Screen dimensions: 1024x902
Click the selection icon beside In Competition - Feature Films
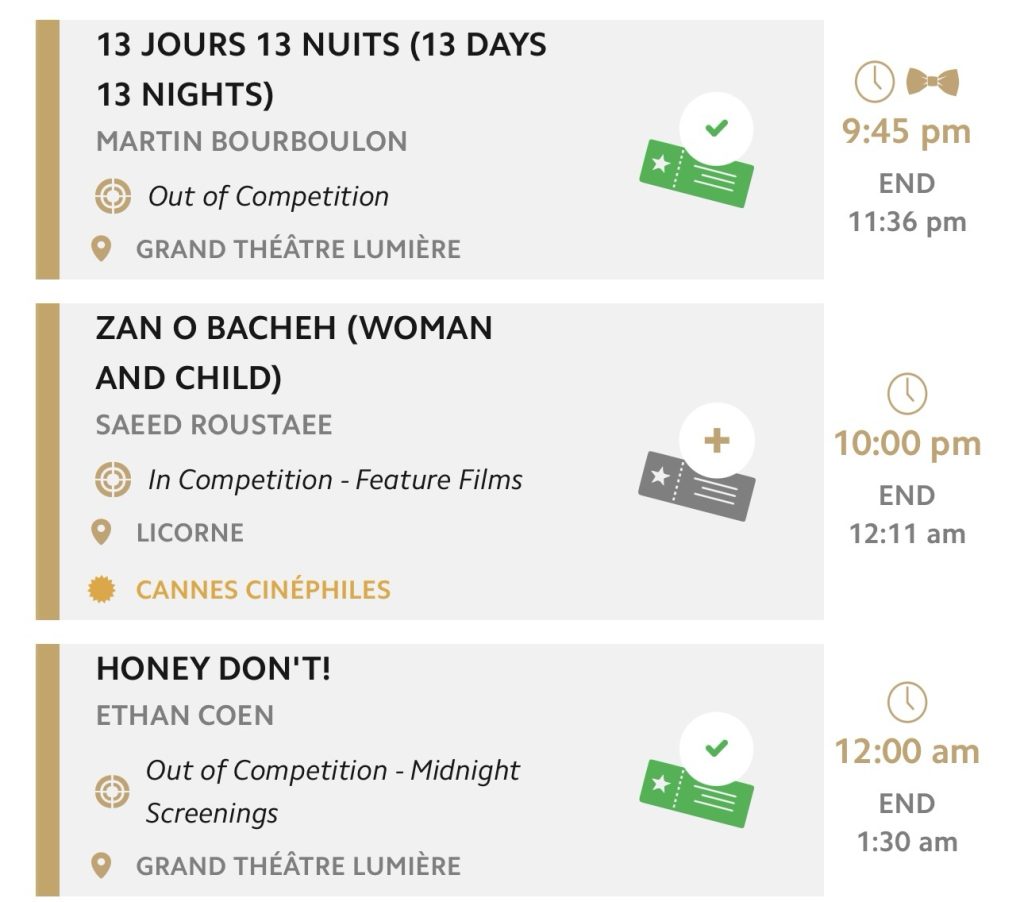[x=113, y=480]
